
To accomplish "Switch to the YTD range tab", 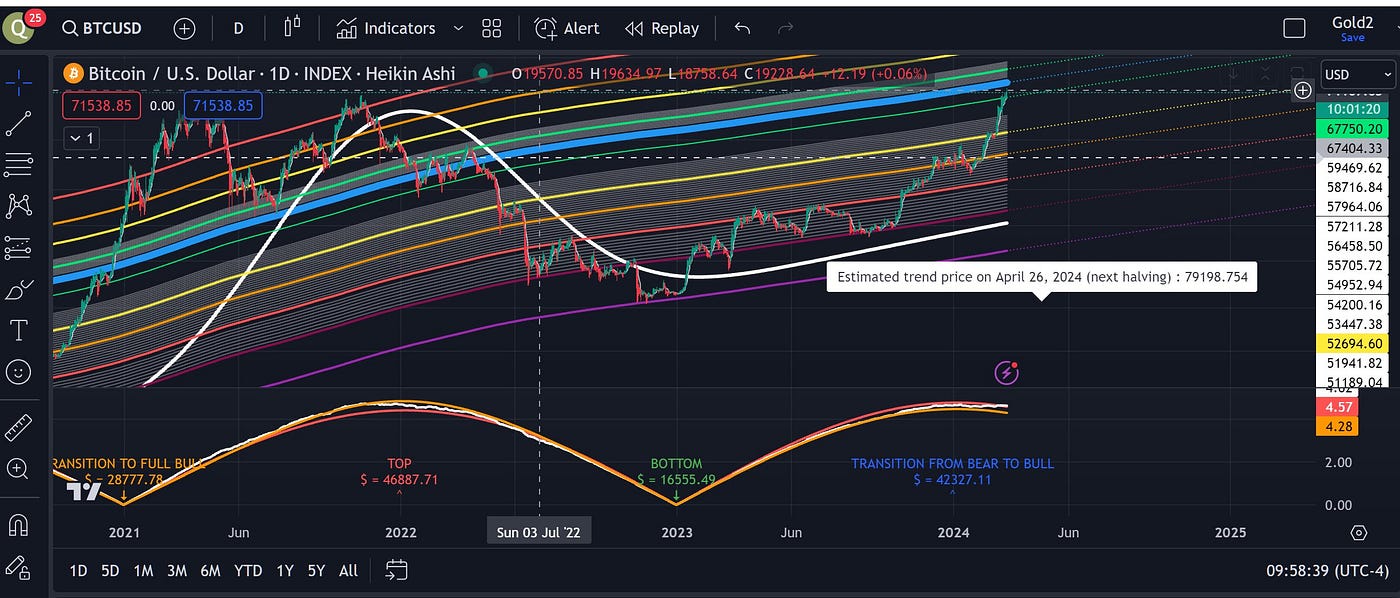I will 246,570.
